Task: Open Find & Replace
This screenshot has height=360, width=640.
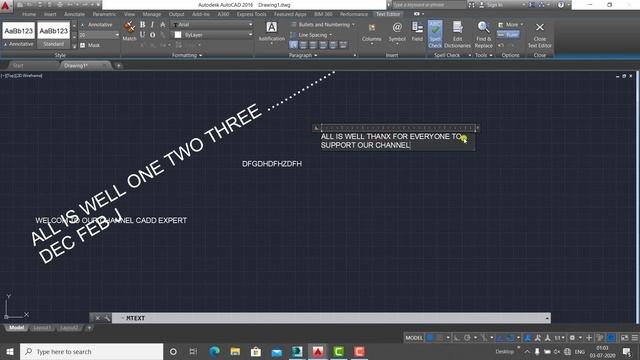Action: pos(483,34)
